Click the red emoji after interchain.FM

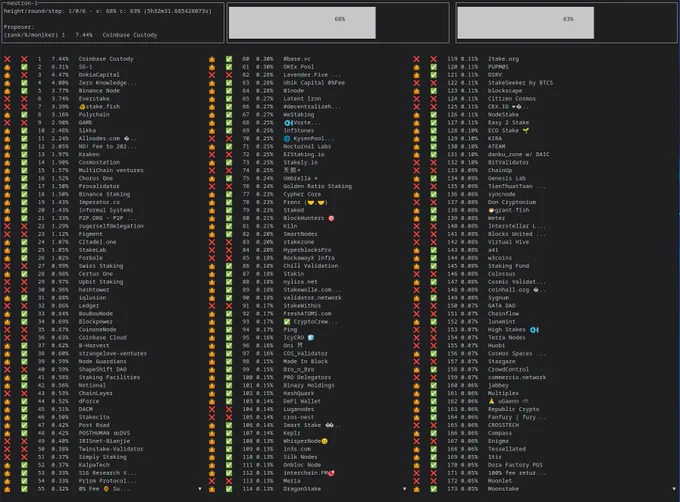point(331,473)
